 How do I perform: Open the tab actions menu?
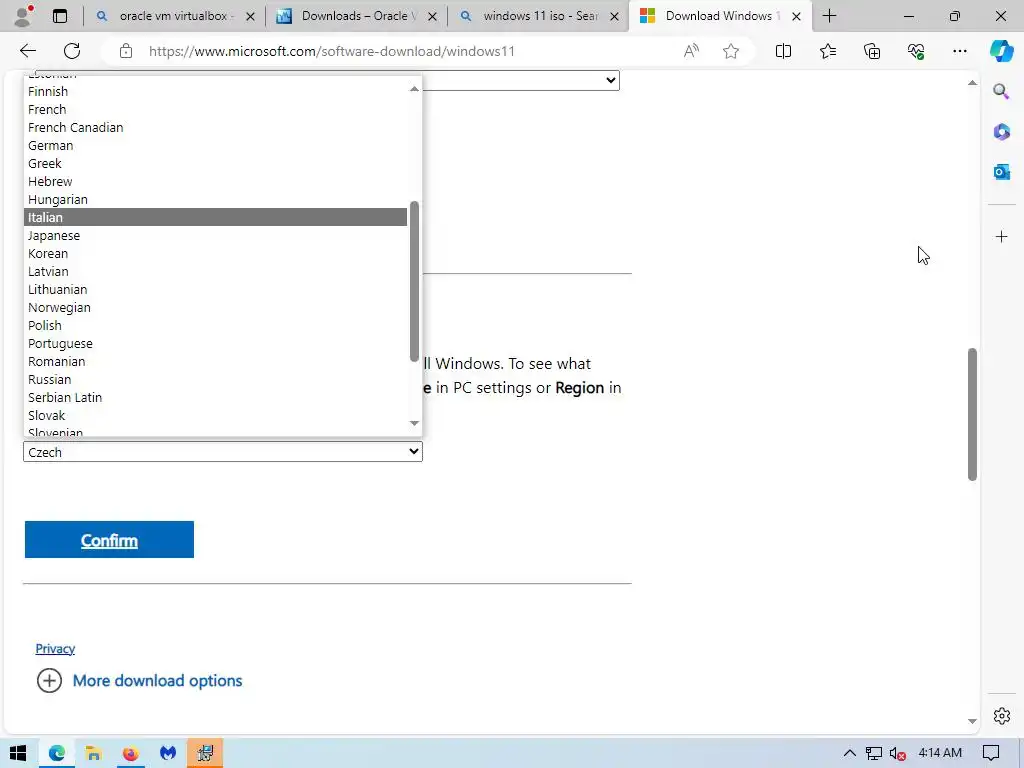click(60, 16)
